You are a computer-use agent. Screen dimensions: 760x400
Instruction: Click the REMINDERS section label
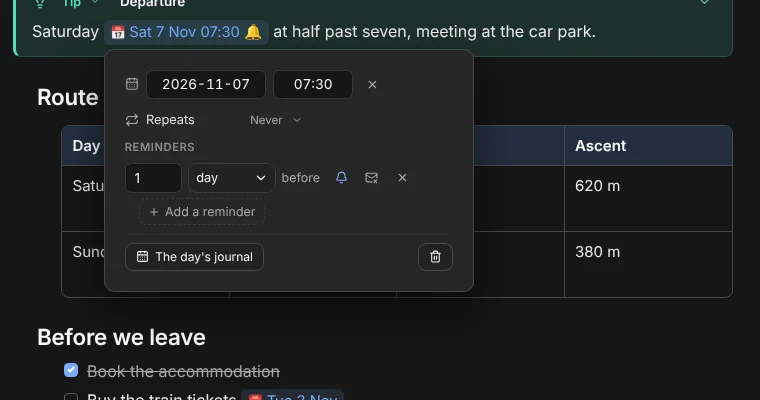159,147
